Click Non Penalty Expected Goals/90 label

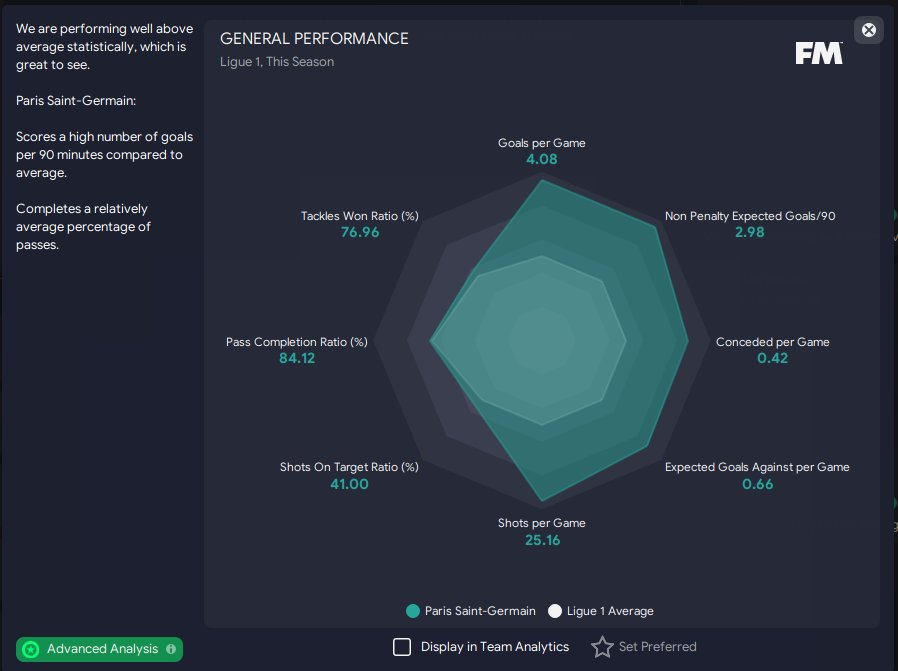[x=750, y=216]
